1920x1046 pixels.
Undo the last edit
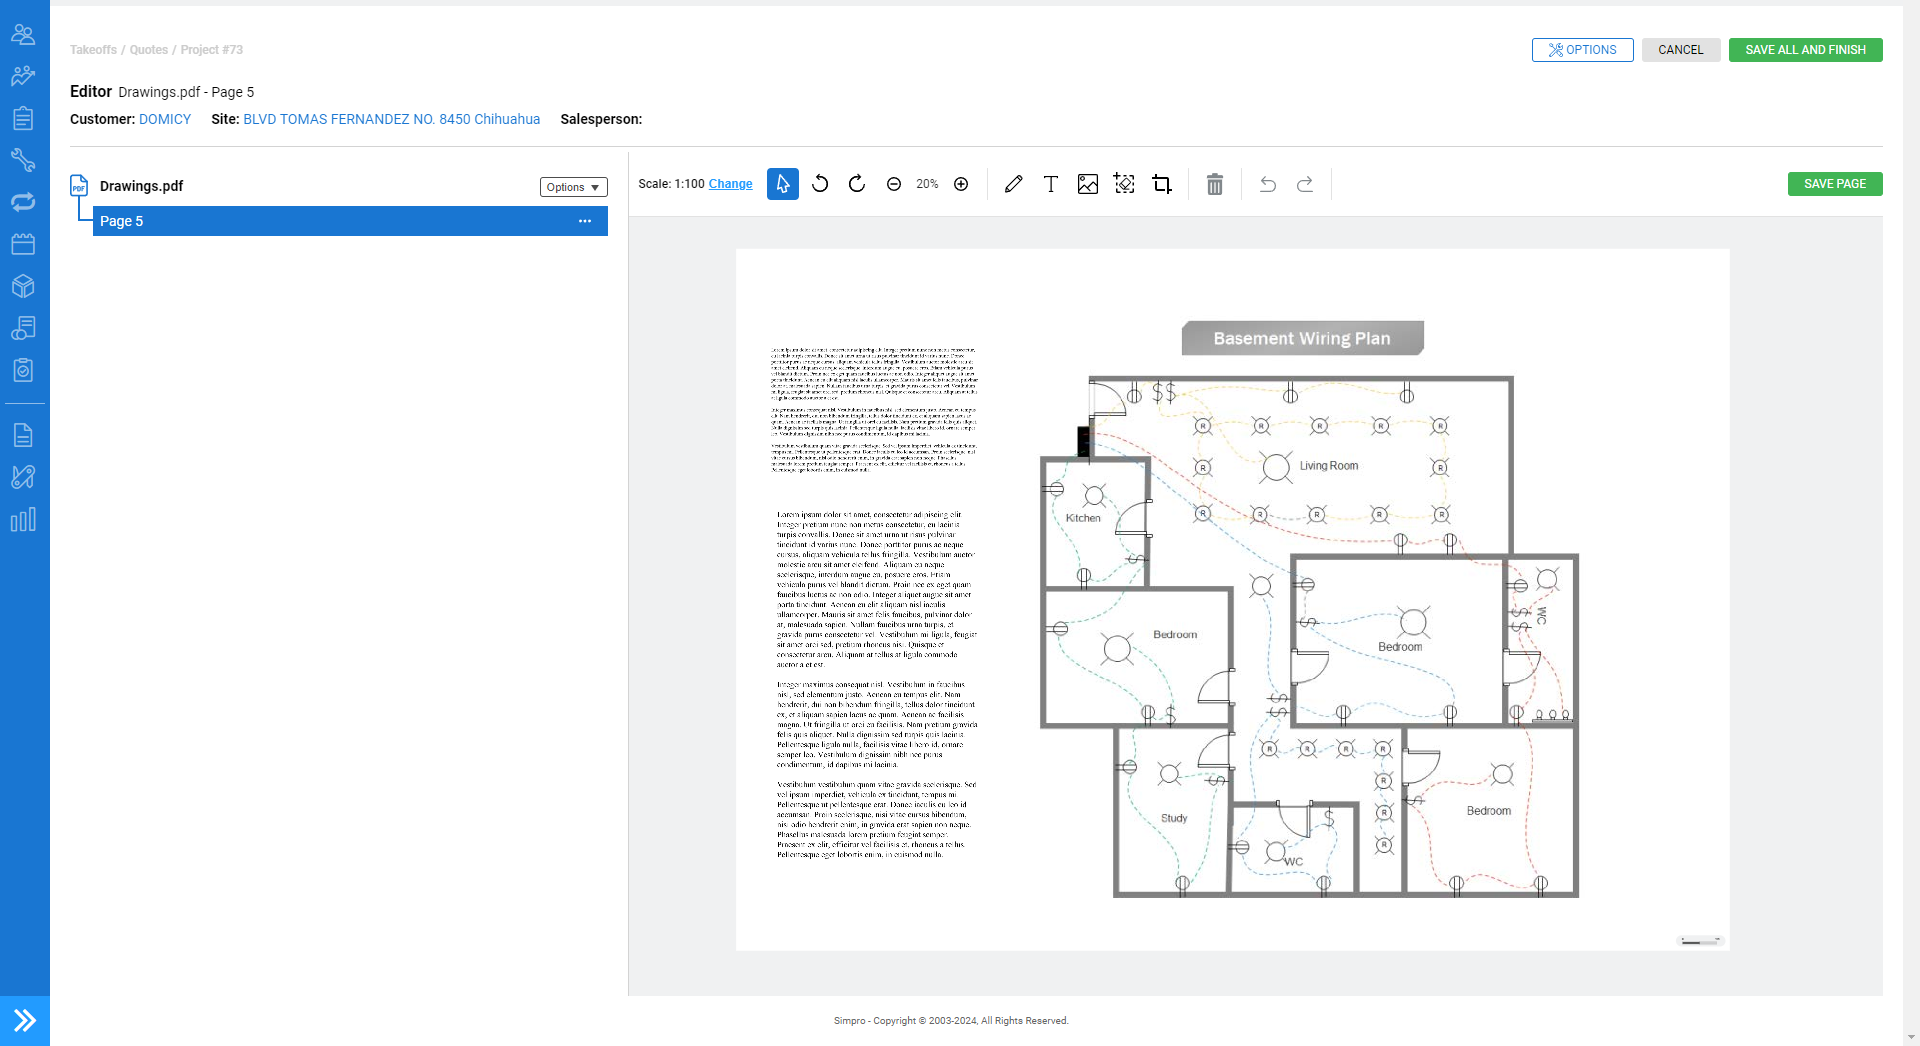(x=1268, y=184)
